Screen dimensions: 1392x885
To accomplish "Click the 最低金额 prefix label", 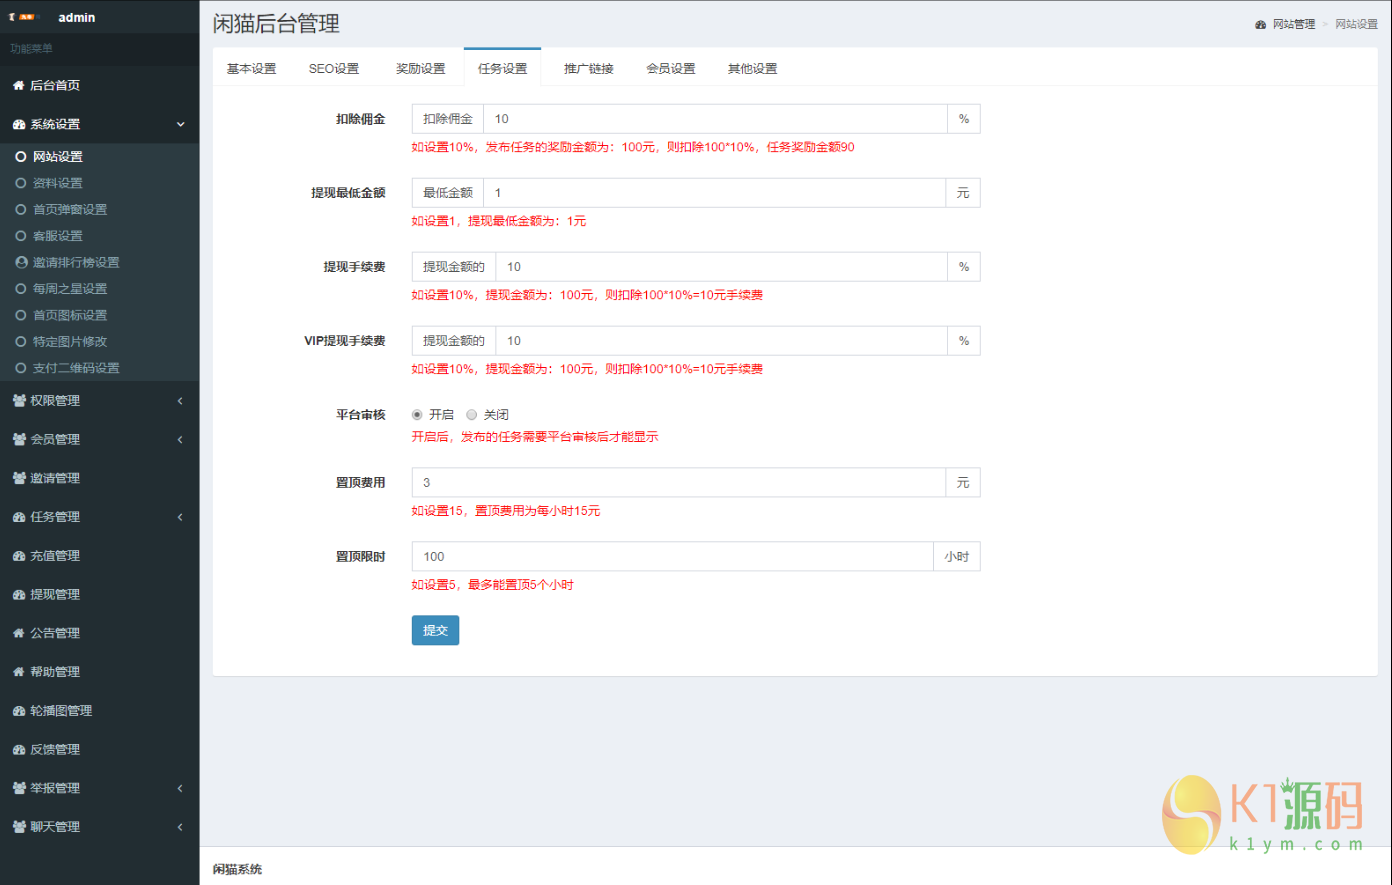I will [448, 193].
